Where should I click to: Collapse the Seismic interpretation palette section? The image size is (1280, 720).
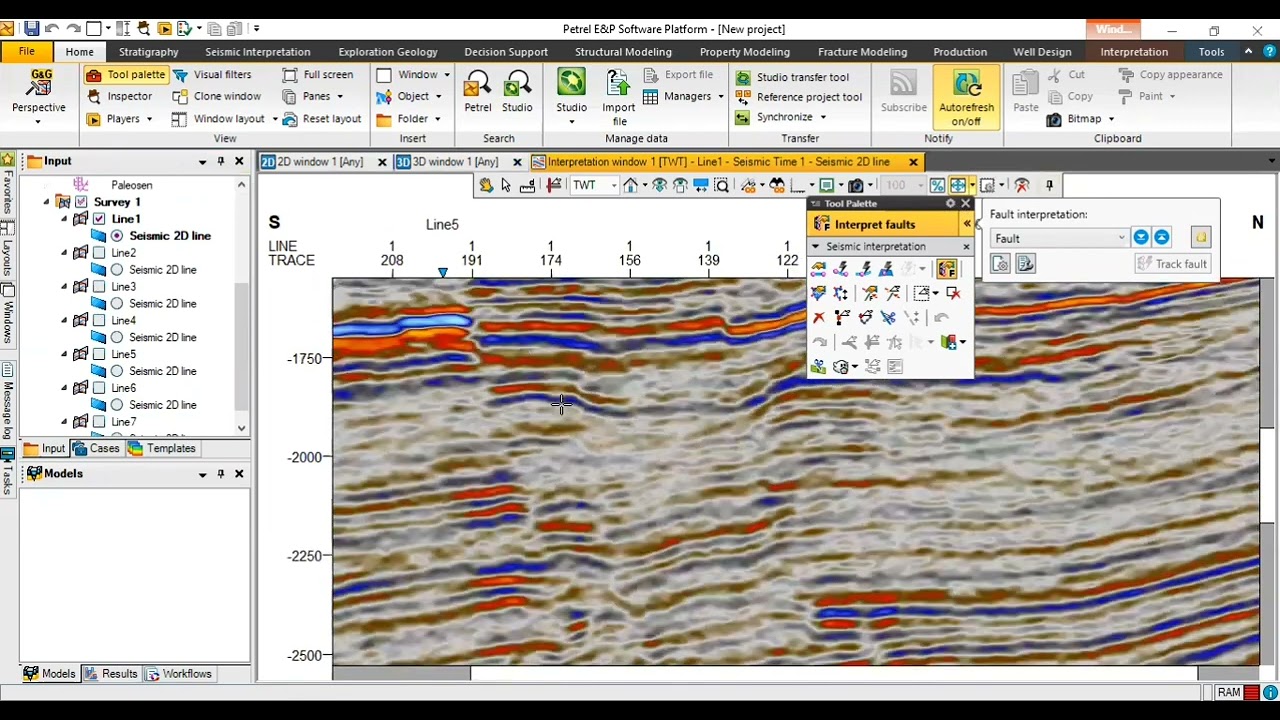pyautogui.click(x=815, y=247)
